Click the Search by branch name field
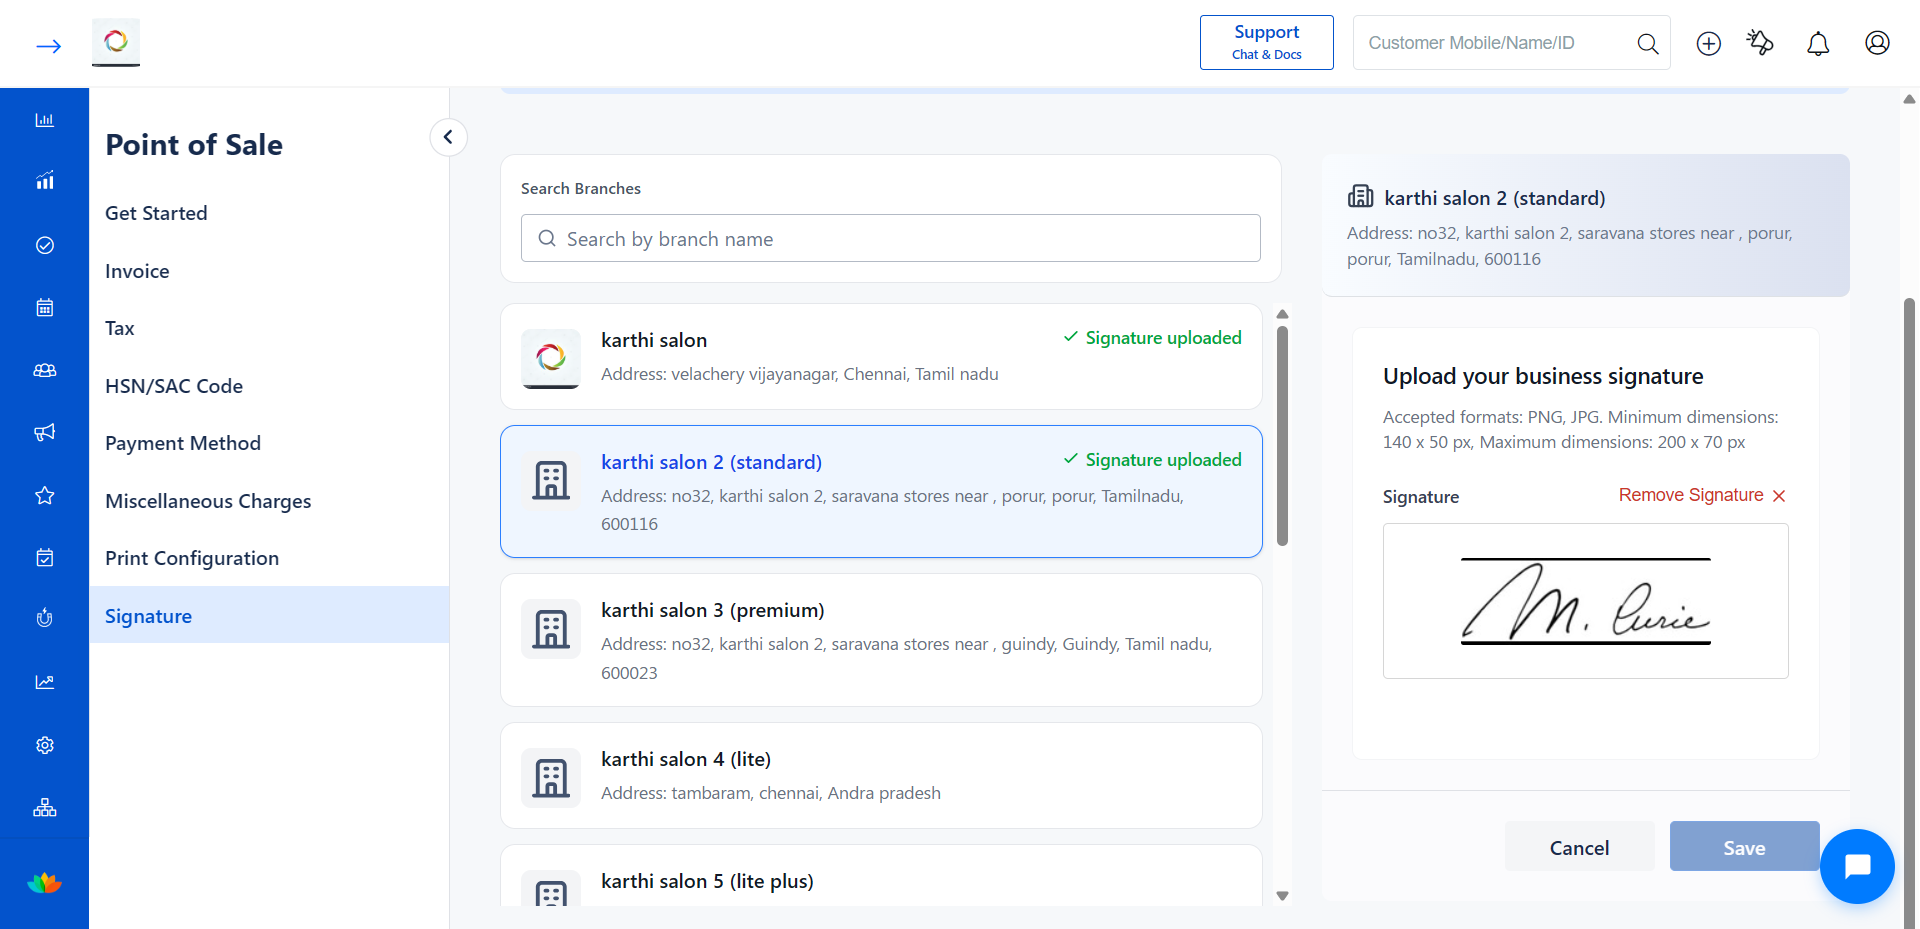Screen dimensions: 1920x929 click(890, 238)
